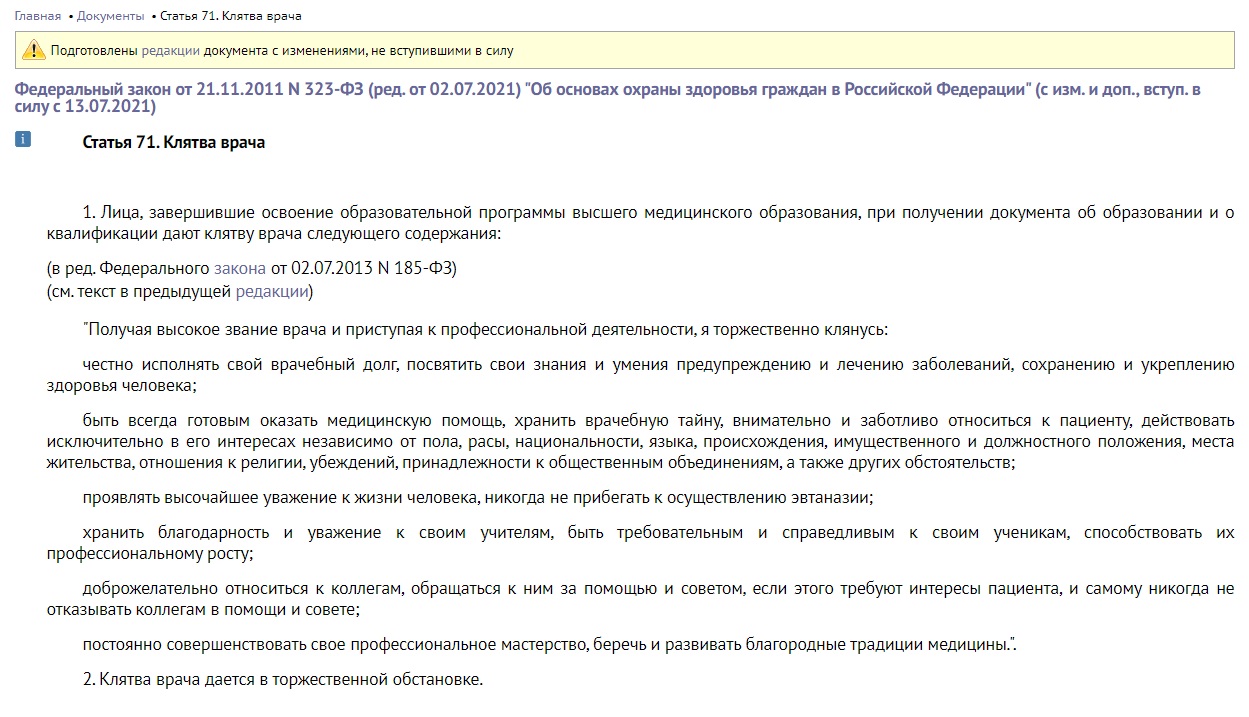The width and height of the screenshot is (1249, 717).
Task: Click the text (см. текст в предыдущей
Action: point(139,291)
